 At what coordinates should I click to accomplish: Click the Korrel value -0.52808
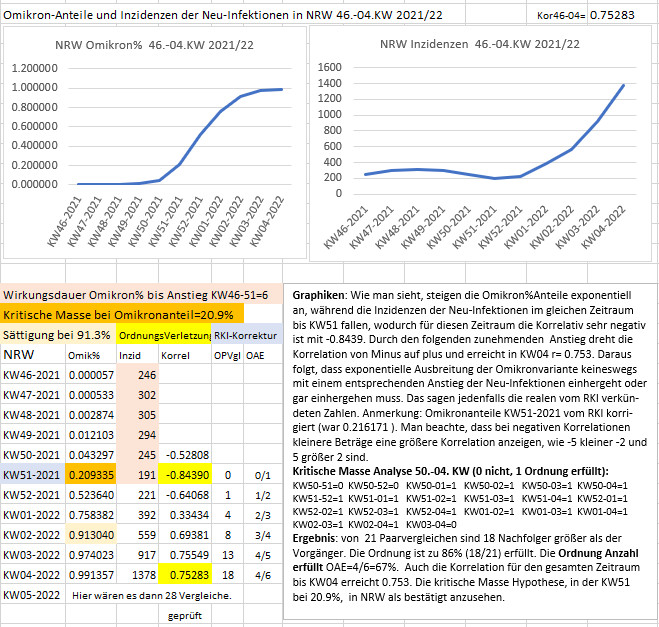[x=185, y=455]
